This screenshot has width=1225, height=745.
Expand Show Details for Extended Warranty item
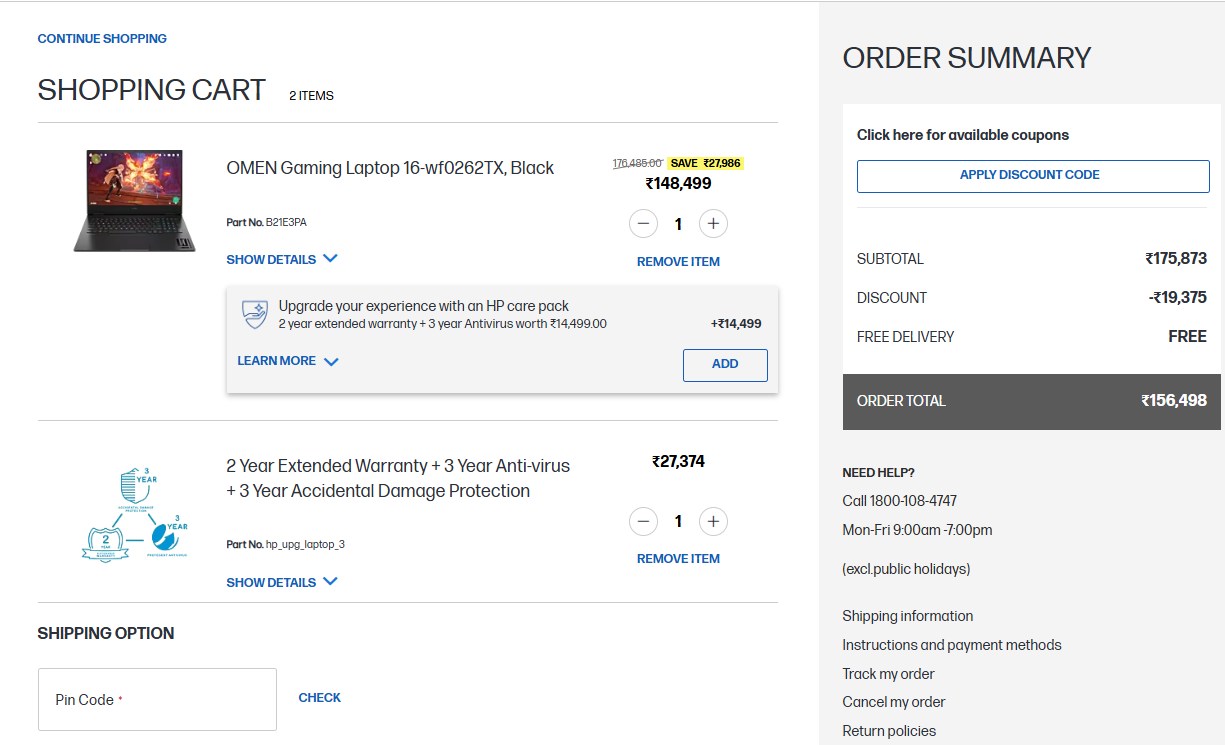coord(281,582)
